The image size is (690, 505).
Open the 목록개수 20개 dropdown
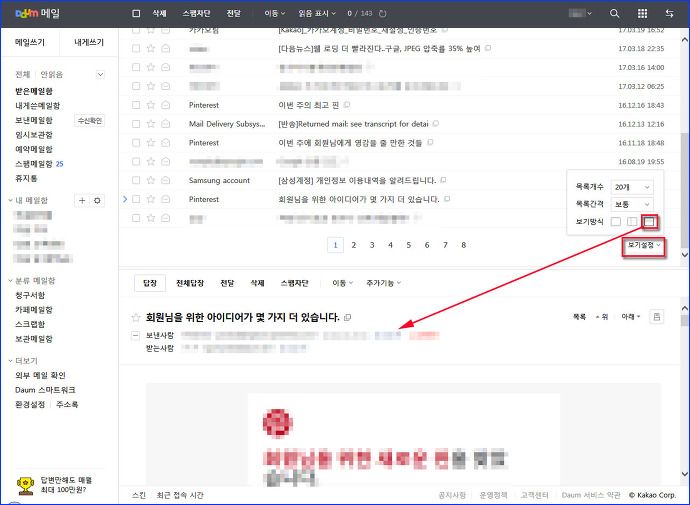click(x=631, y=187)
